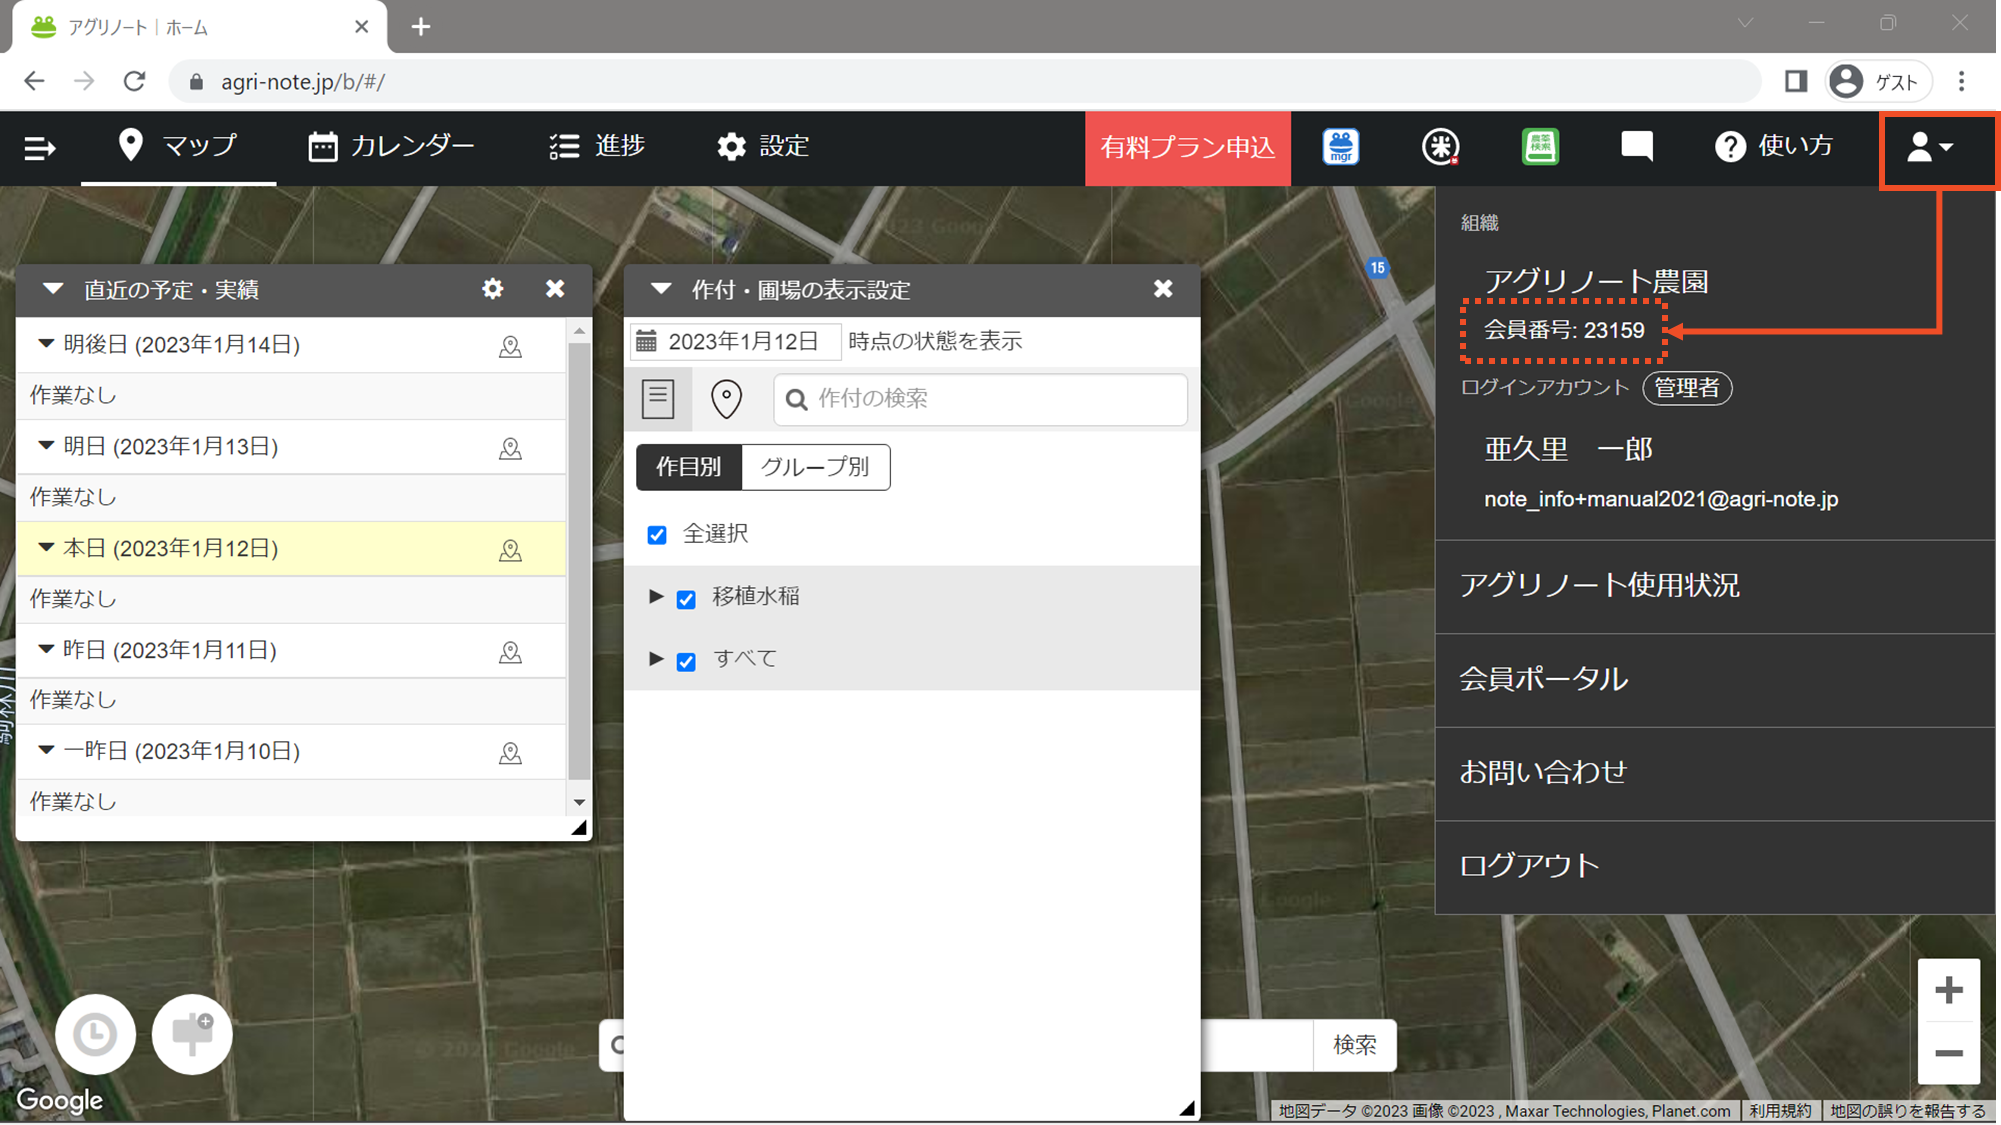This screenshot has width=2001, height=1125.
Task: Show map pin for 明日 (2023年1月13日)
Action: pos(510,448)
